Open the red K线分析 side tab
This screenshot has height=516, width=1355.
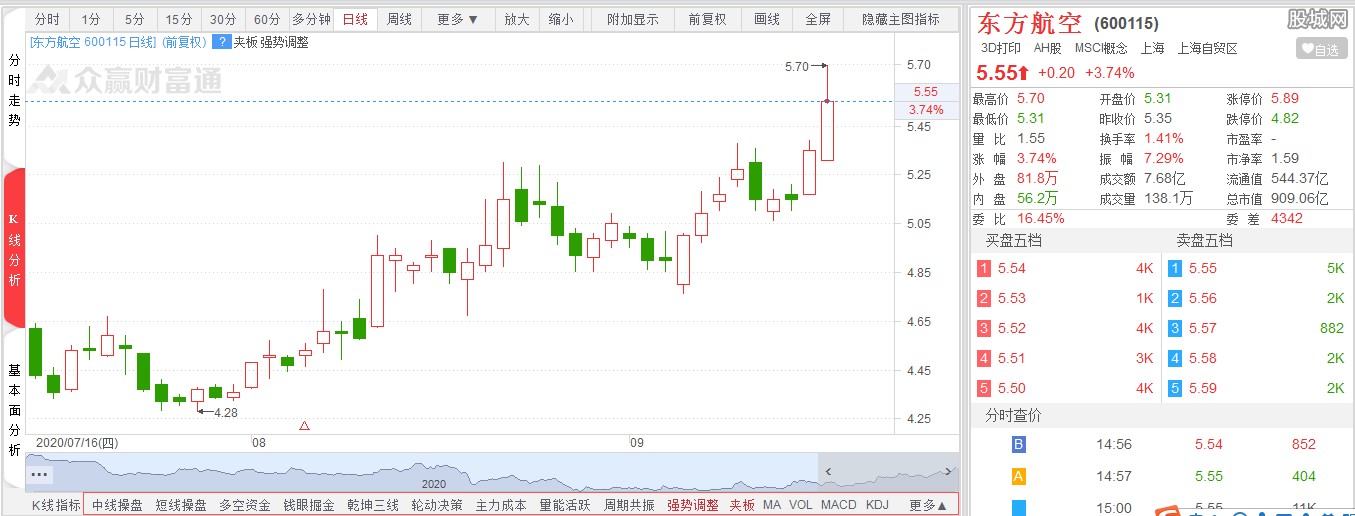(14, 248)
